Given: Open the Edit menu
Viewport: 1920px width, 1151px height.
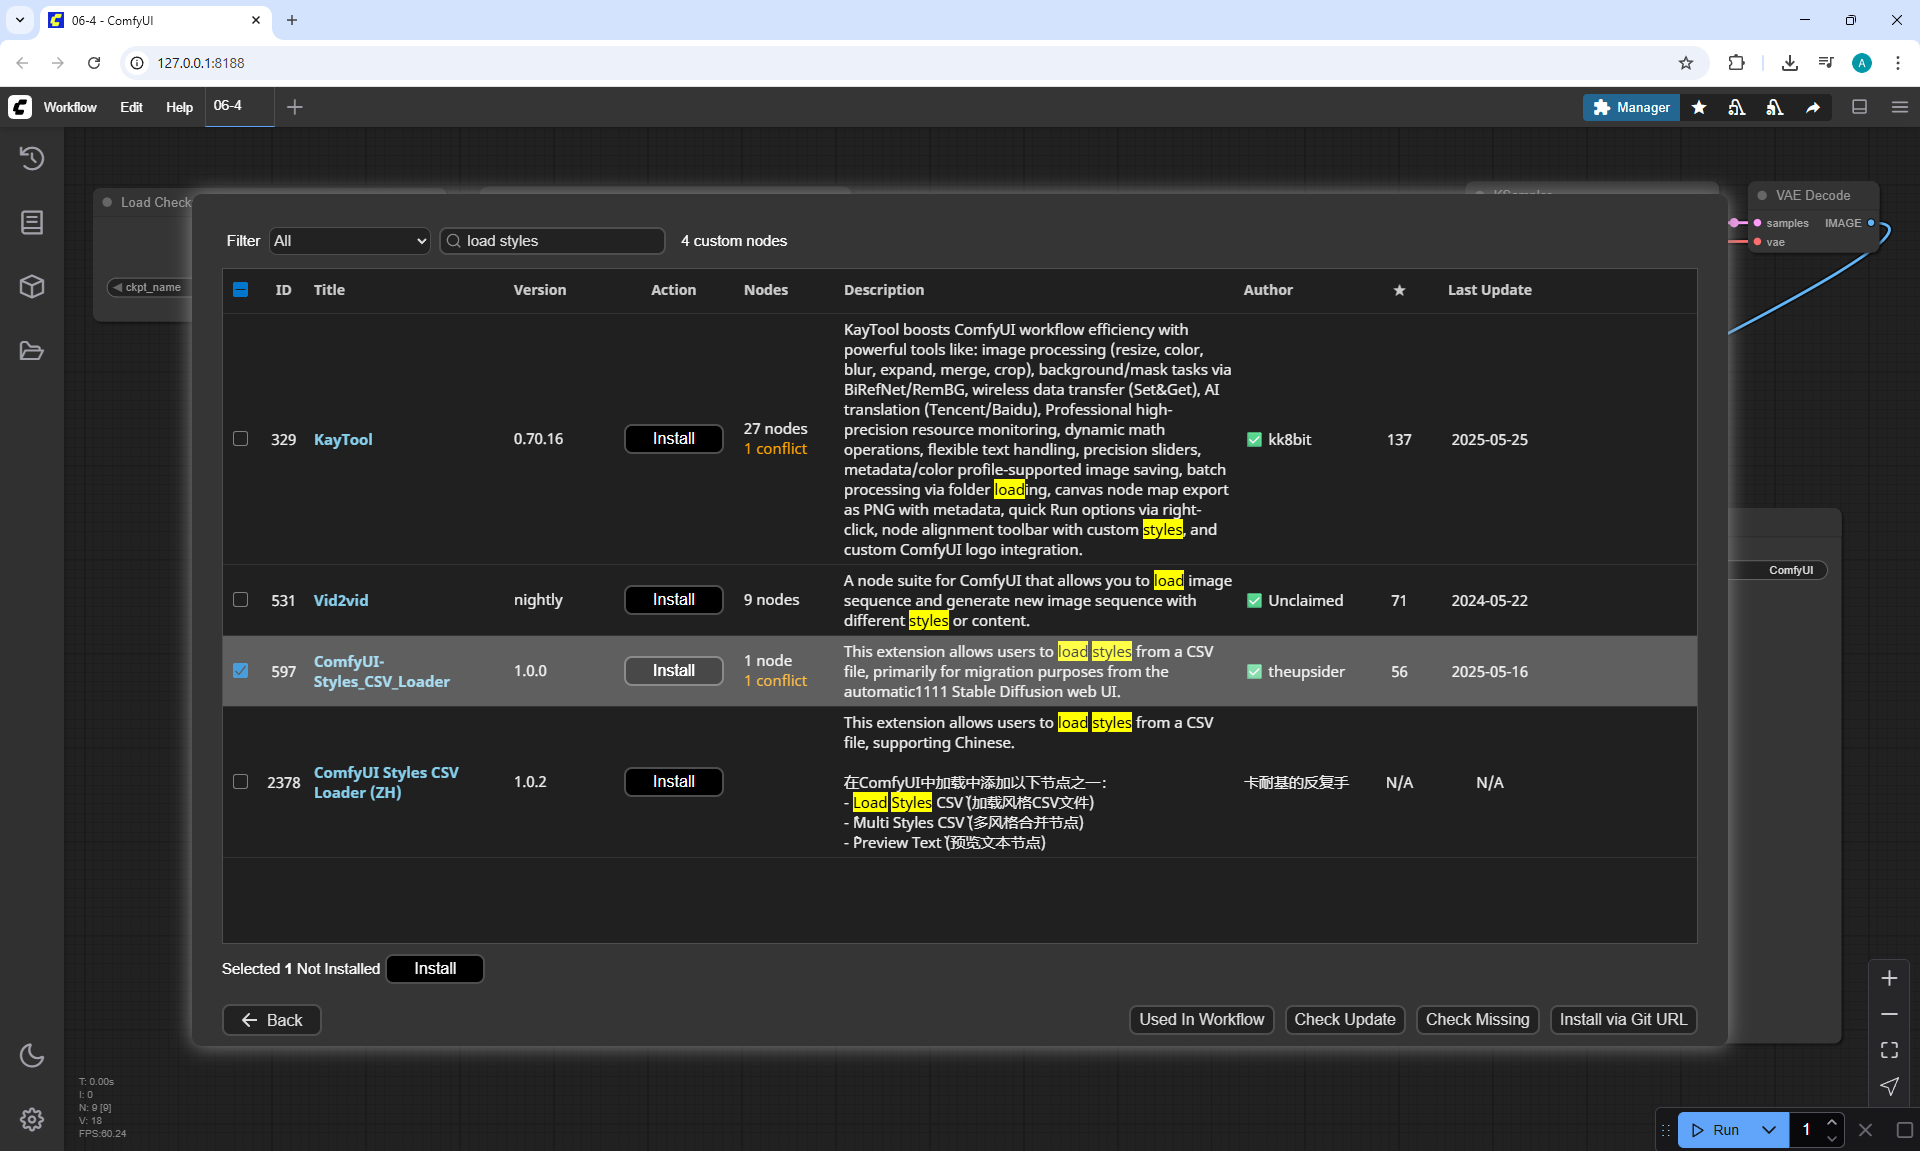Looking at the screenshot, I should pyautogui.click(x=131, y=107).
